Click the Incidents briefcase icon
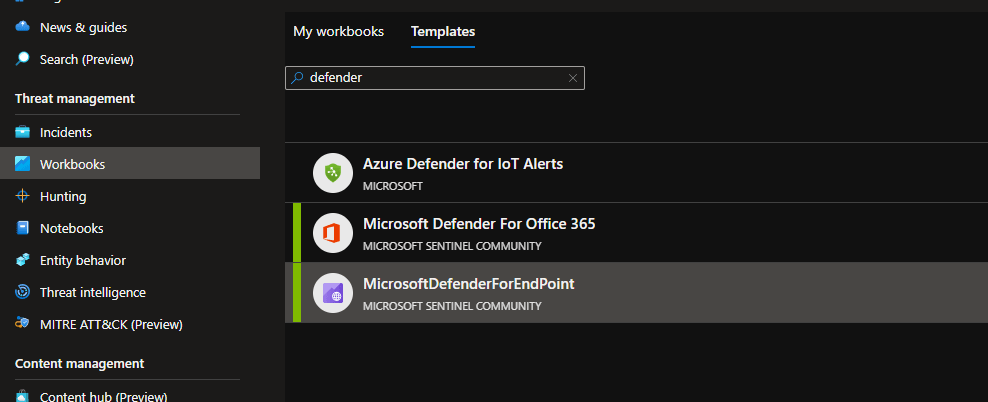The height and width of the screenshot is (402, 988). (23, 132)
